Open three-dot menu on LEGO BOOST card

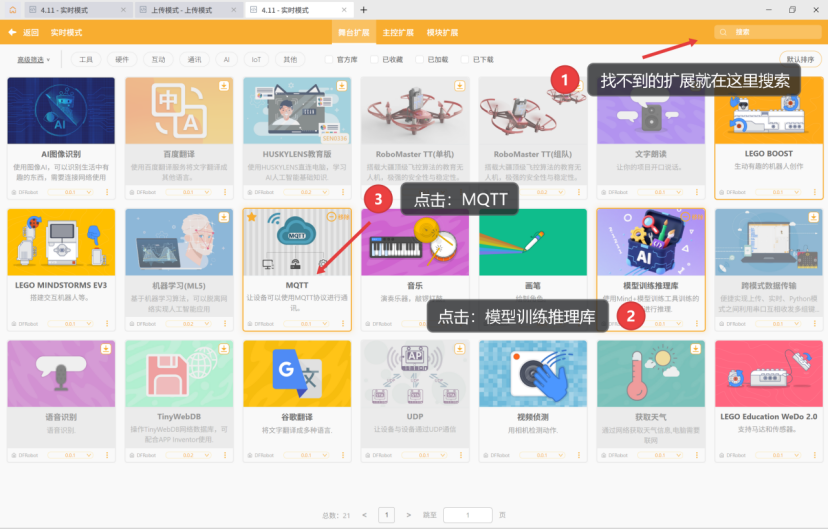(814, 191)
